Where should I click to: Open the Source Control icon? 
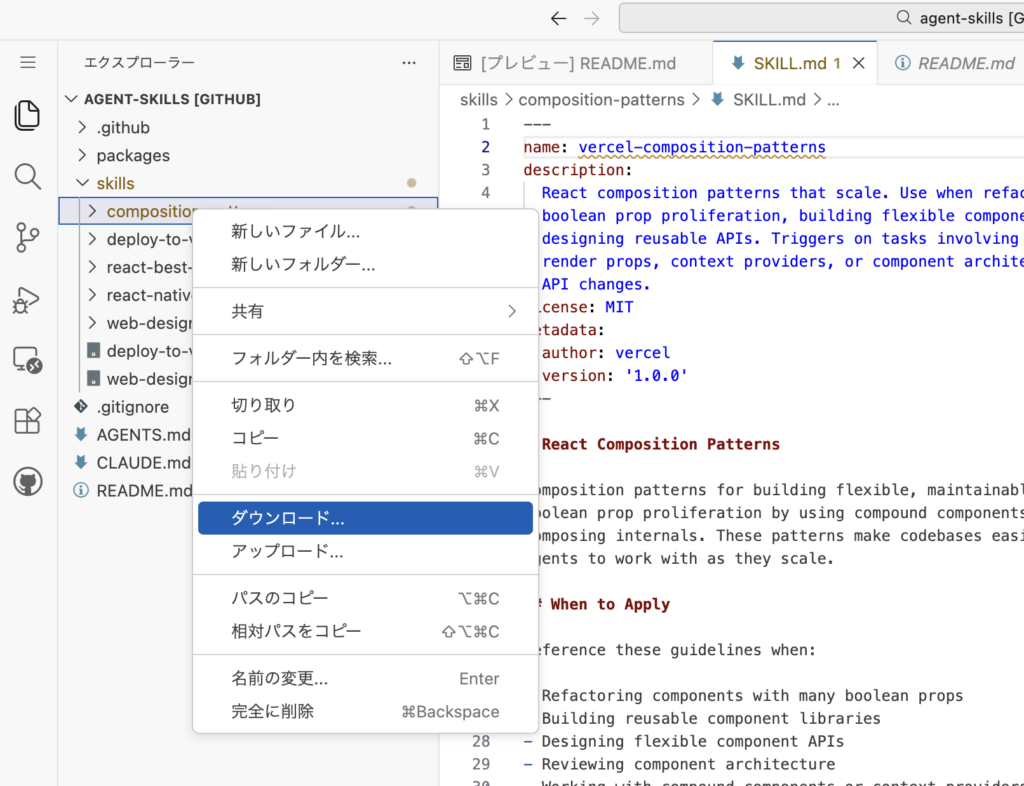point(28,238)
